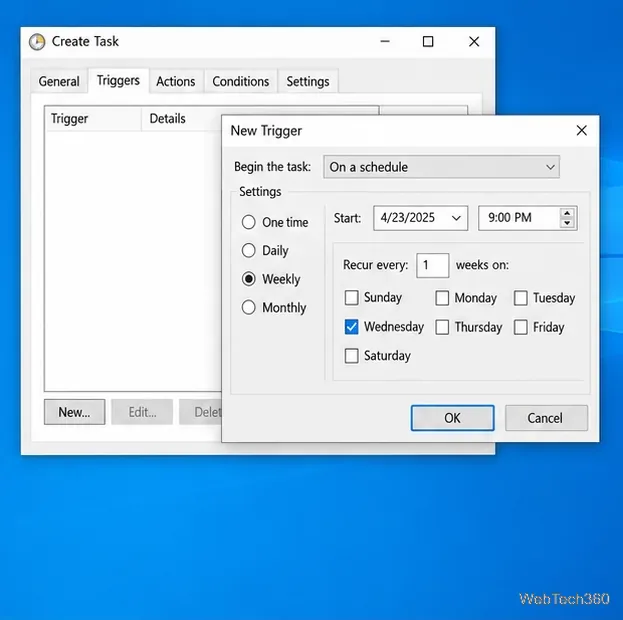Close the Create Task window
The height and width of the screenshot is (620, 623).
point(474,41)
